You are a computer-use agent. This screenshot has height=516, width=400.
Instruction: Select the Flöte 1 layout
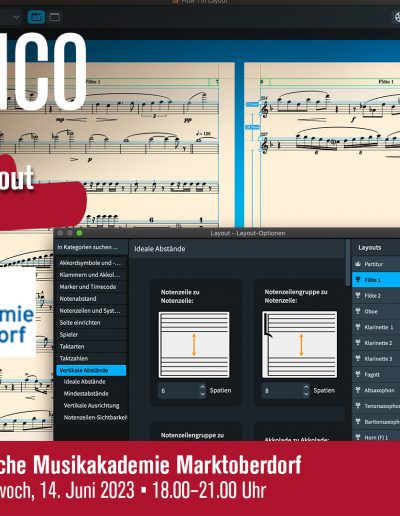click(x=376, y=280)
